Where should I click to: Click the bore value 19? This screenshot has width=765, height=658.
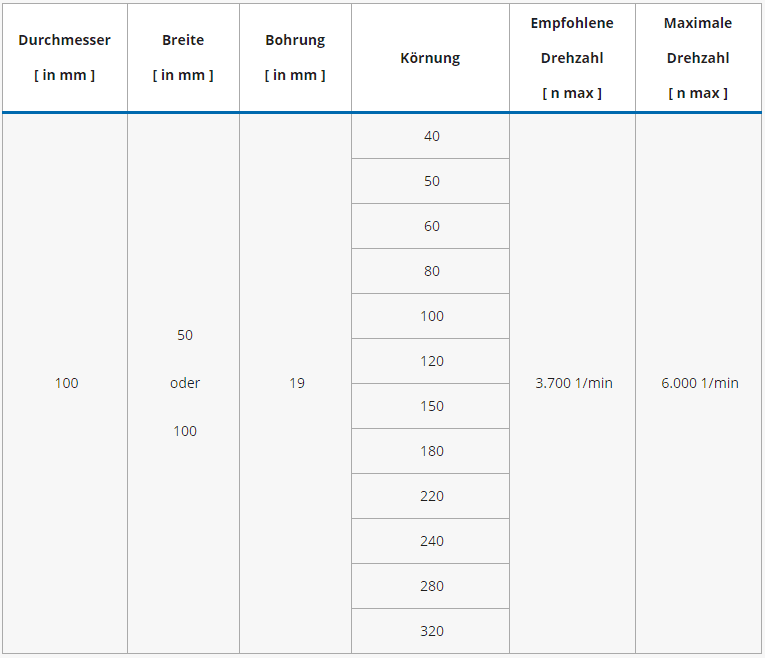[x=296, y=383]
